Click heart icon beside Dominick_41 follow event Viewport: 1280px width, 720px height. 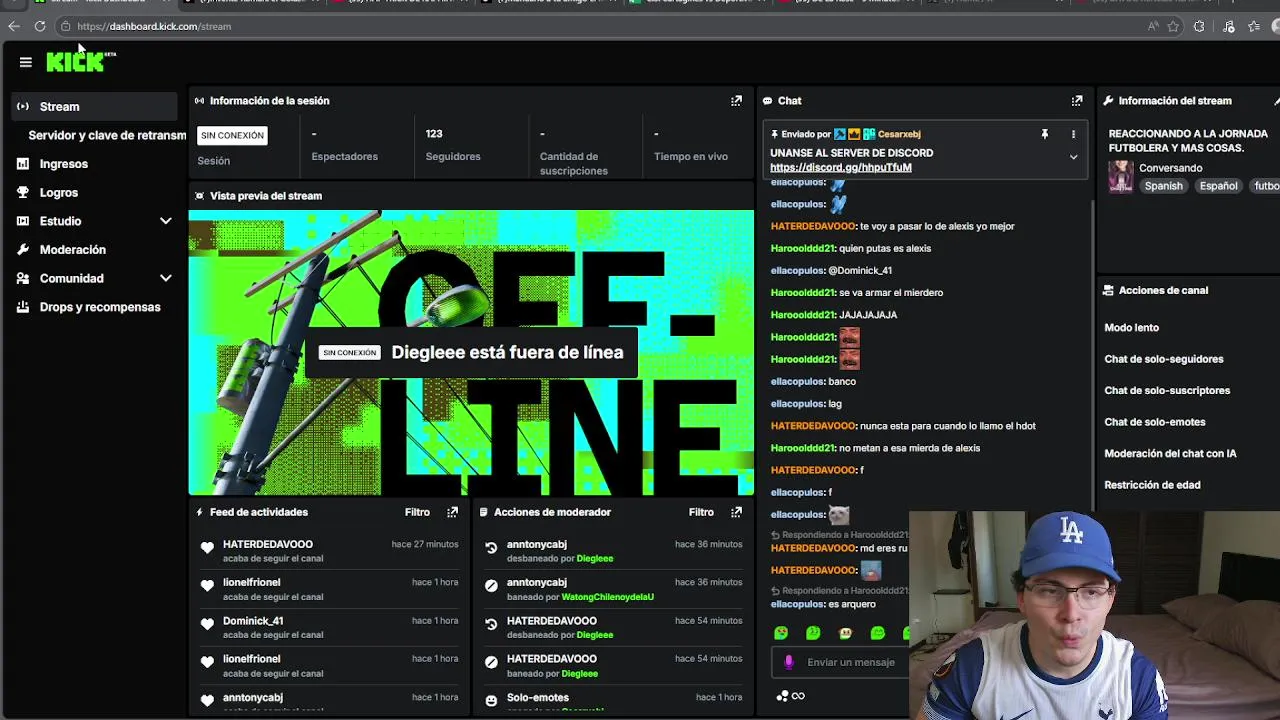tap(207, 624)
